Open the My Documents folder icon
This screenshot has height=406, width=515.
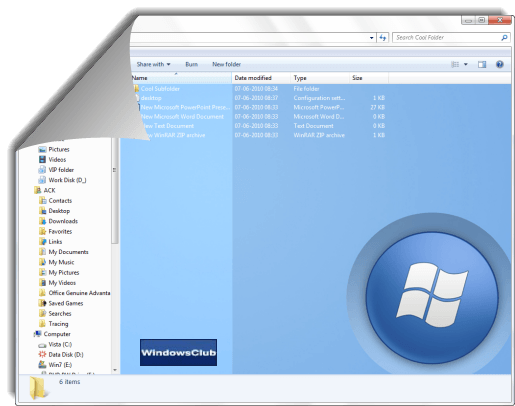coord(42,252)
